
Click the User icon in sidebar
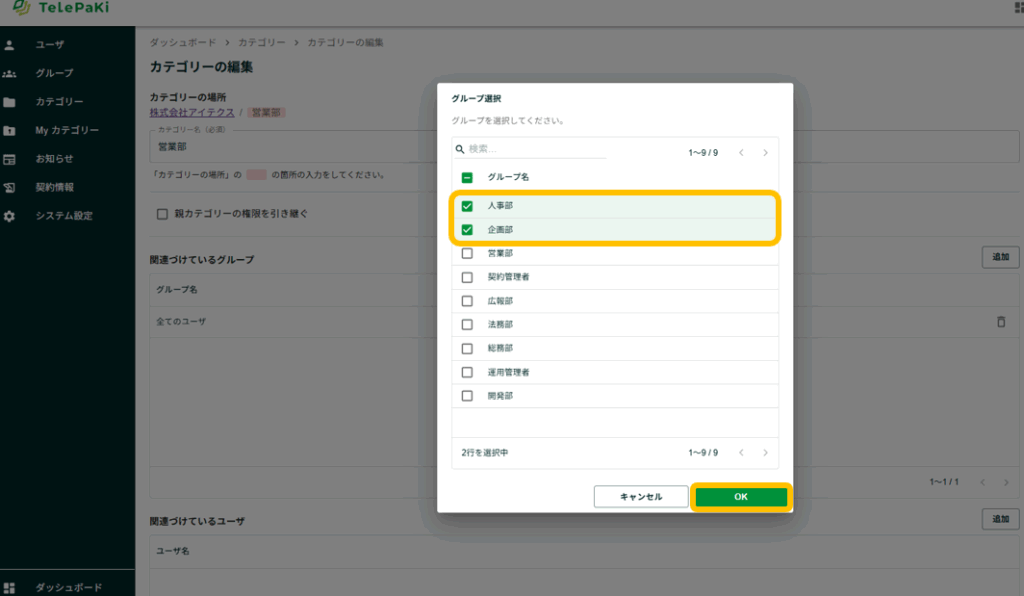pos(9,45)
